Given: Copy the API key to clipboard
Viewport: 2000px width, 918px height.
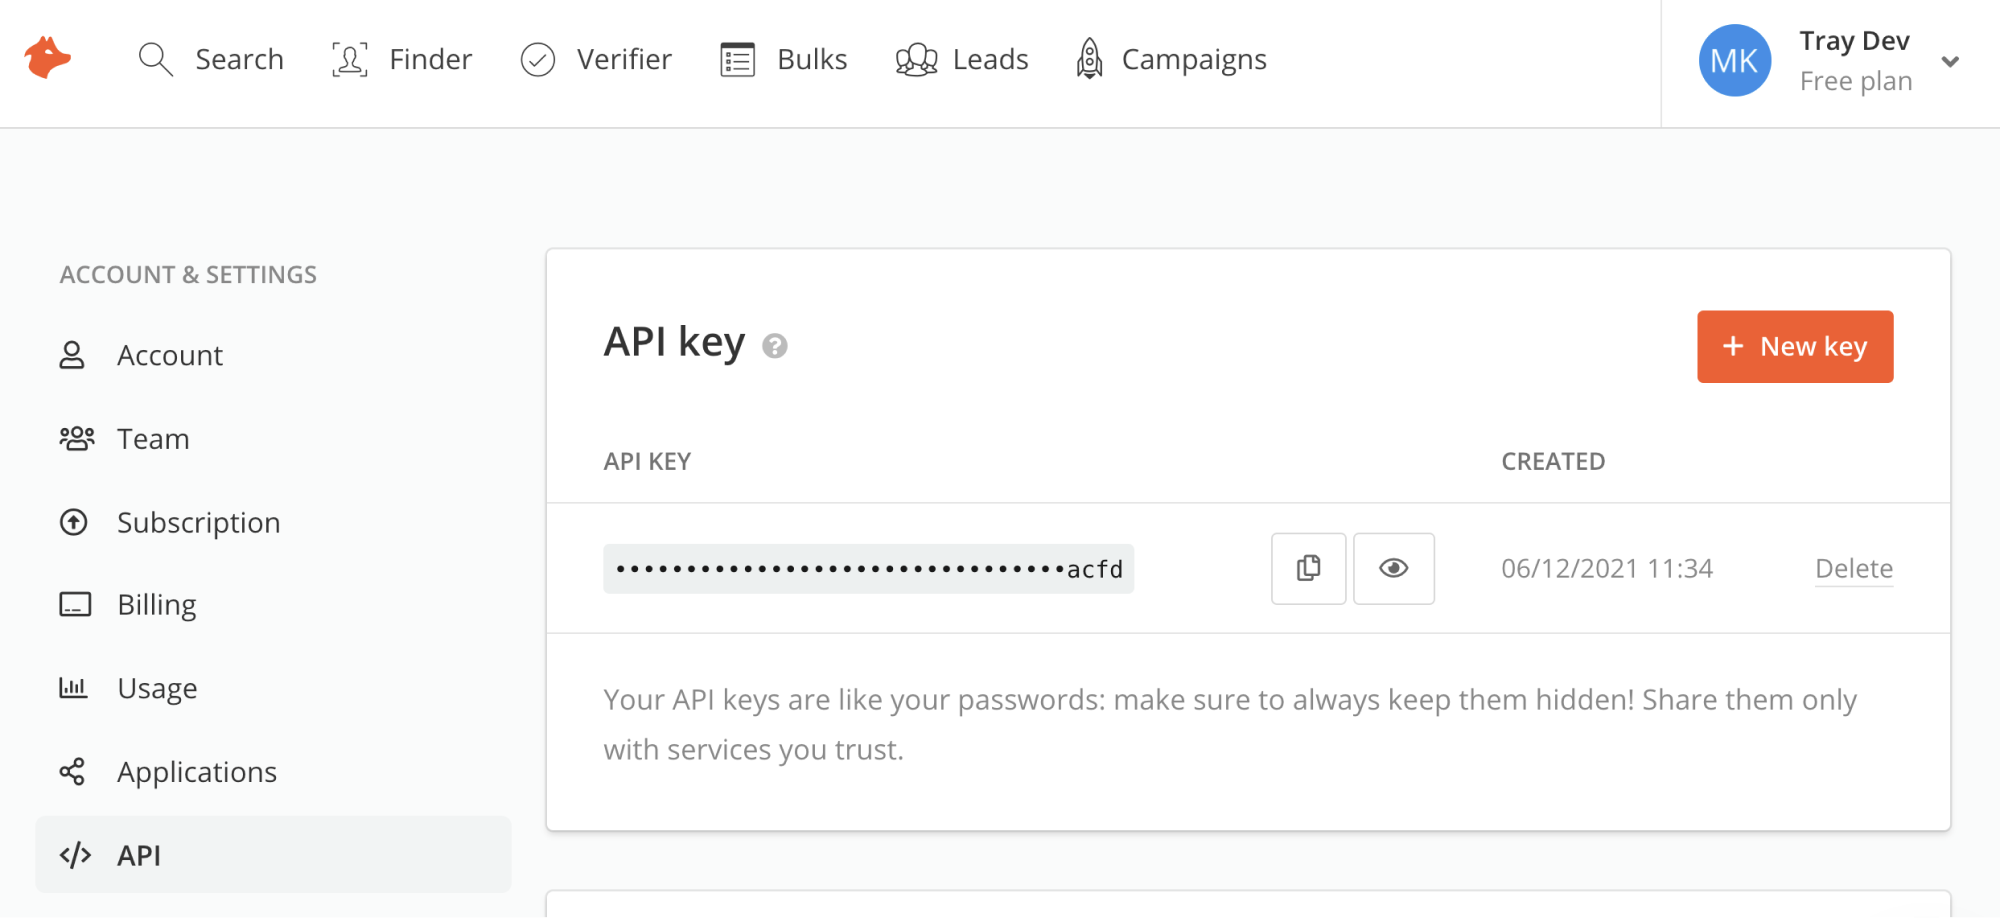Looking at the screenshot, I should tap(1308, 568).
